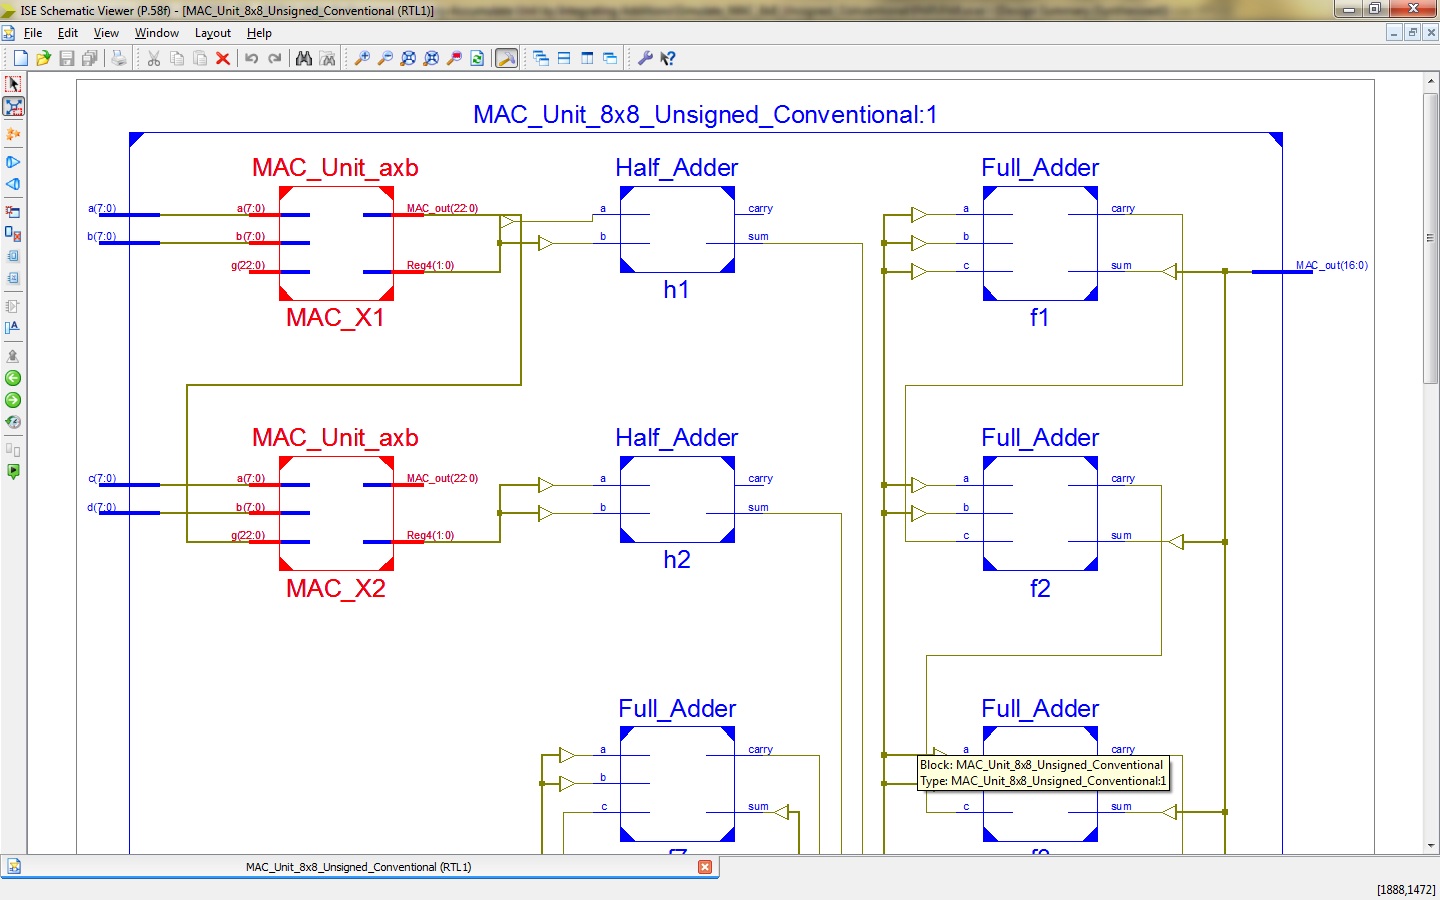
Task: Click the new document toolbar icon
Action: click(20, 59)
